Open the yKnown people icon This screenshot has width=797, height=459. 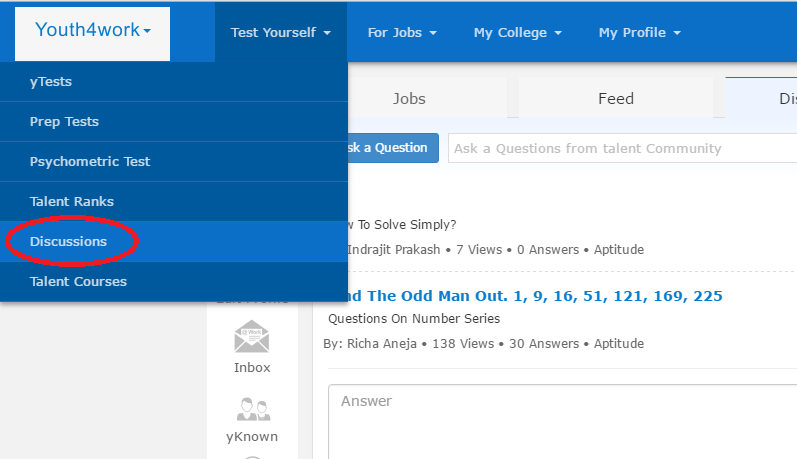[x=253, y=409]
